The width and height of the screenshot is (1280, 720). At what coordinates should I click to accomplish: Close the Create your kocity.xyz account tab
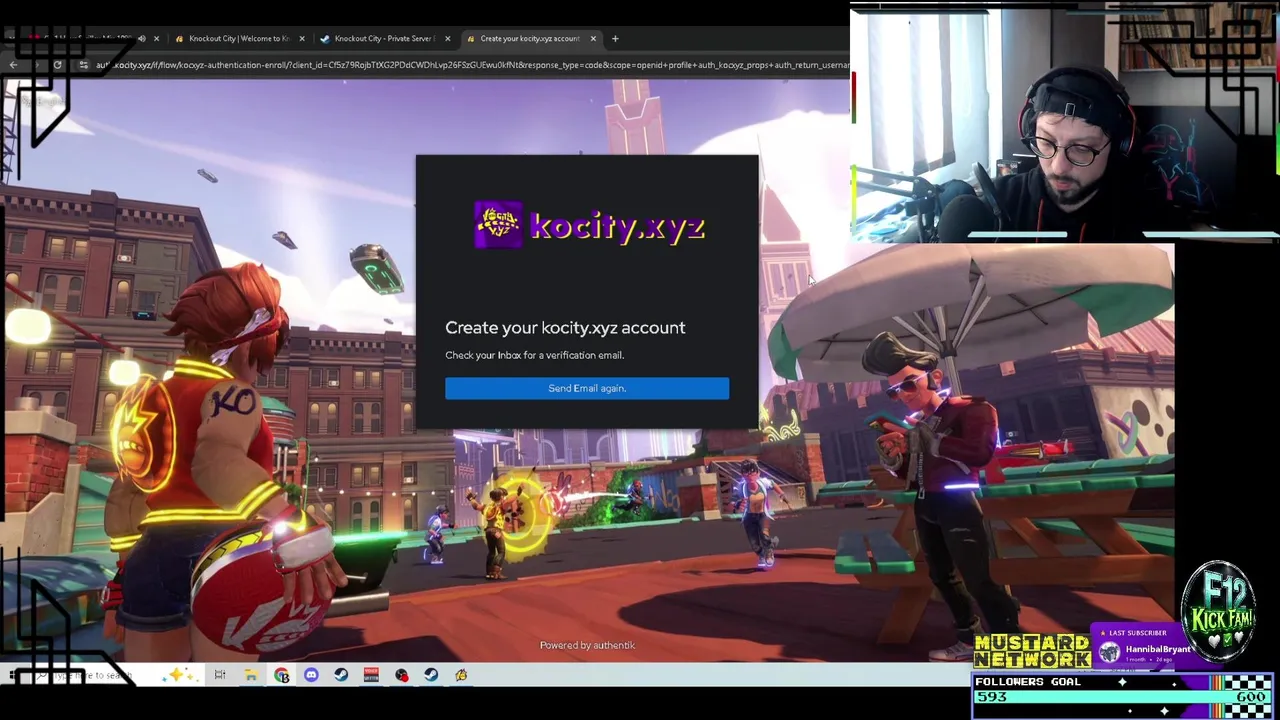[x=593, y=39]
